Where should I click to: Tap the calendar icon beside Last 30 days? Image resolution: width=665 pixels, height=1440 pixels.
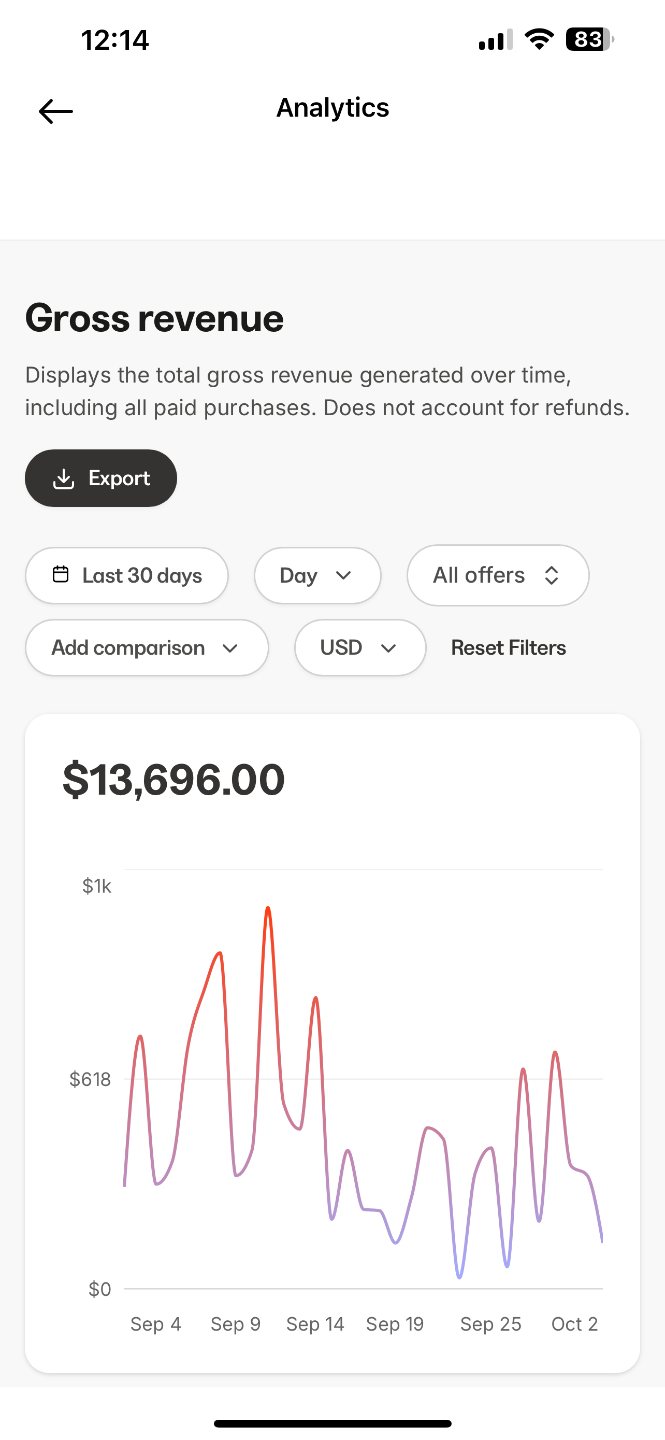click(x=61, y=575)
